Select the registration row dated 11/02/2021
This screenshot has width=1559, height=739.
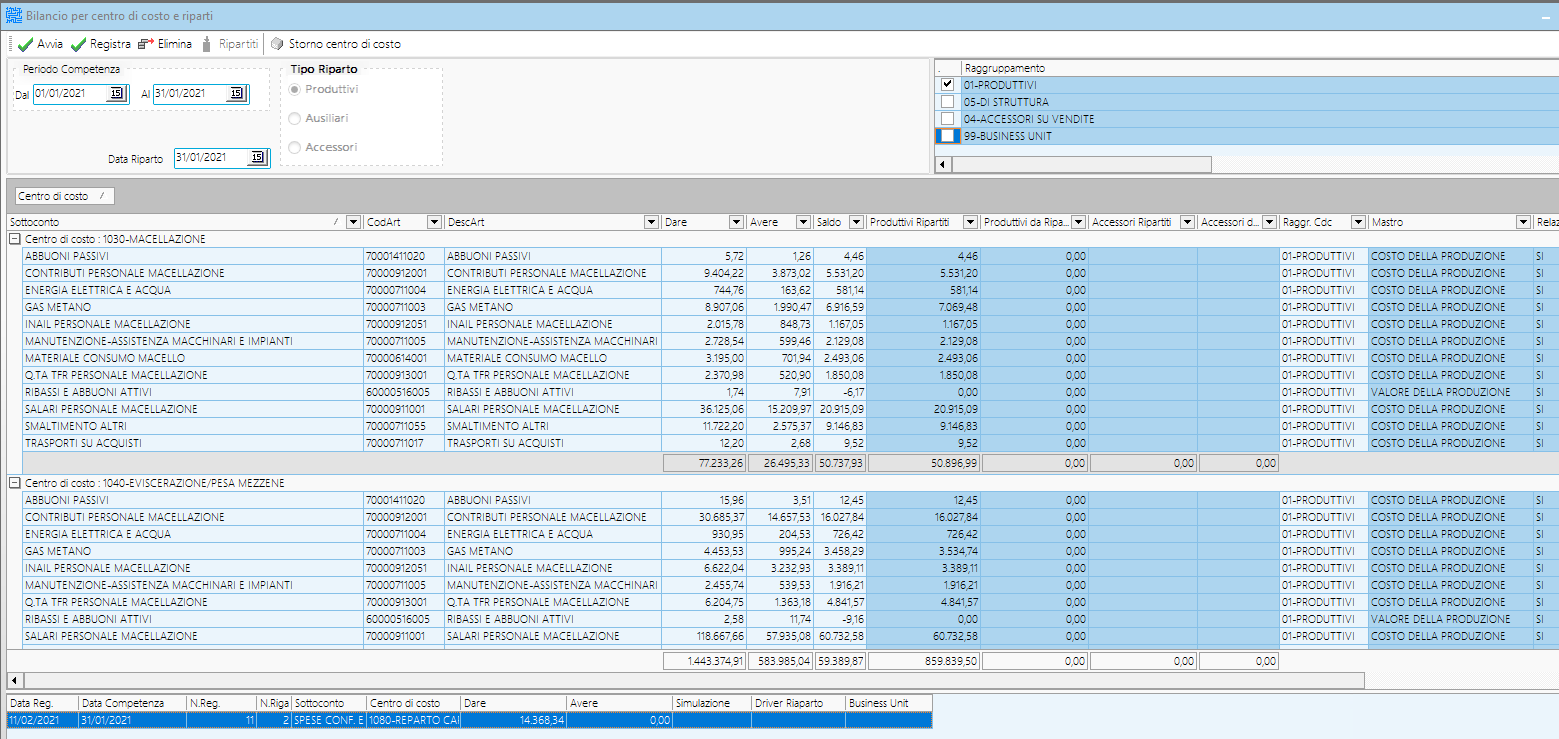470,720
